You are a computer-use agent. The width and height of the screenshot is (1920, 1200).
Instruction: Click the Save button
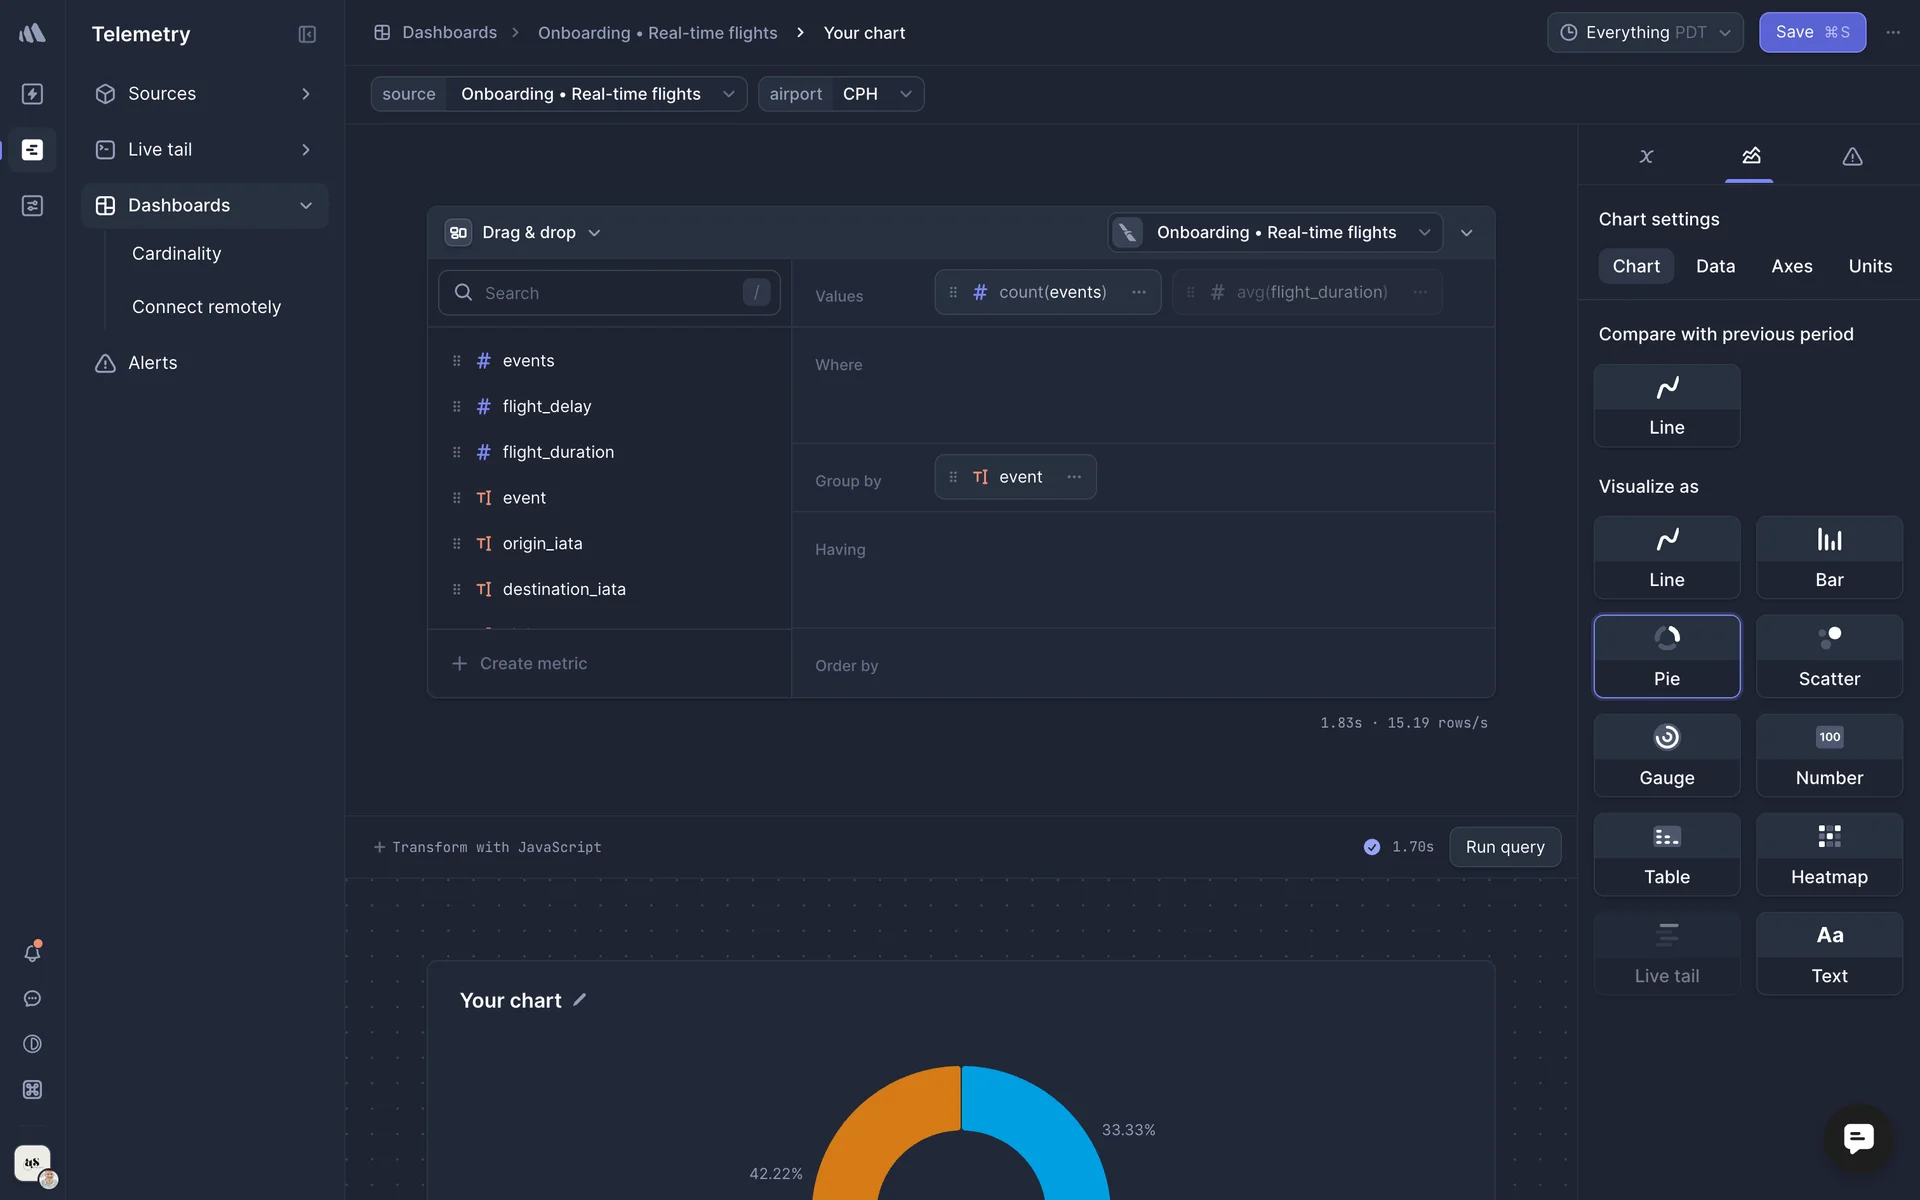(x=1811, y=32)
